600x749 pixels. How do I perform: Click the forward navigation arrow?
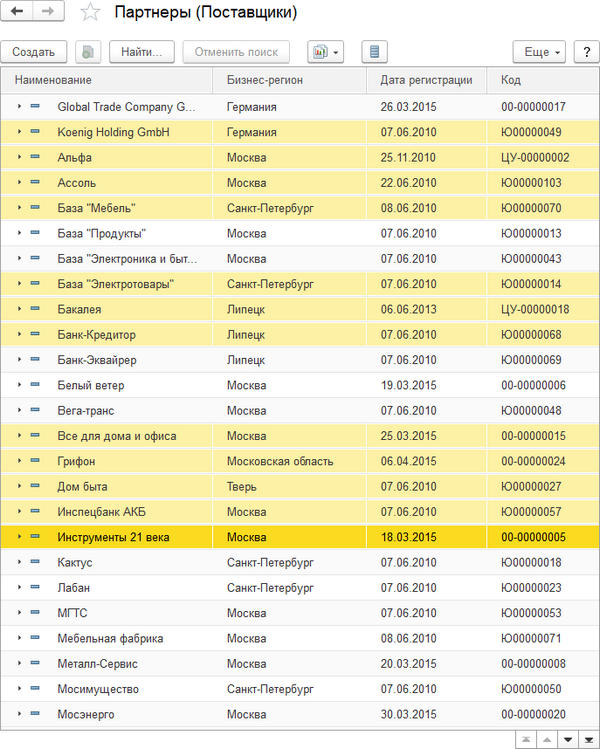[x=48, y=12]
